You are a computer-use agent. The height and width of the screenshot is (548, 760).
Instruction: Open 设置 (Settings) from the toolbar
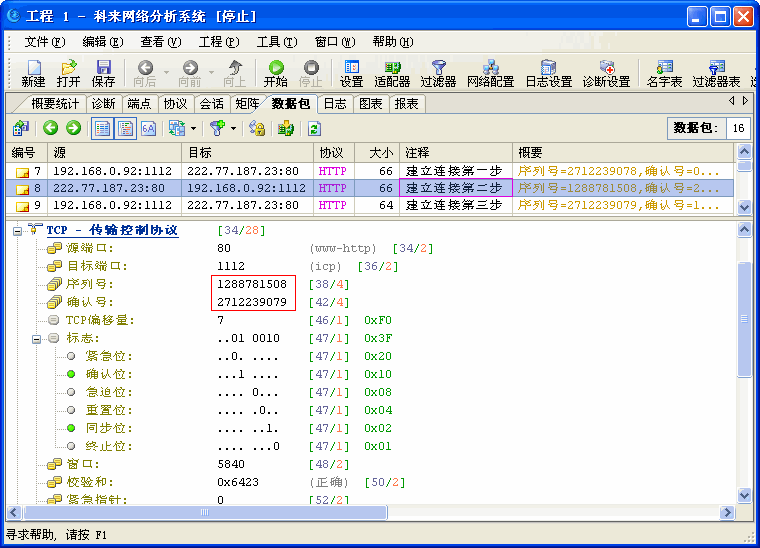351,73
